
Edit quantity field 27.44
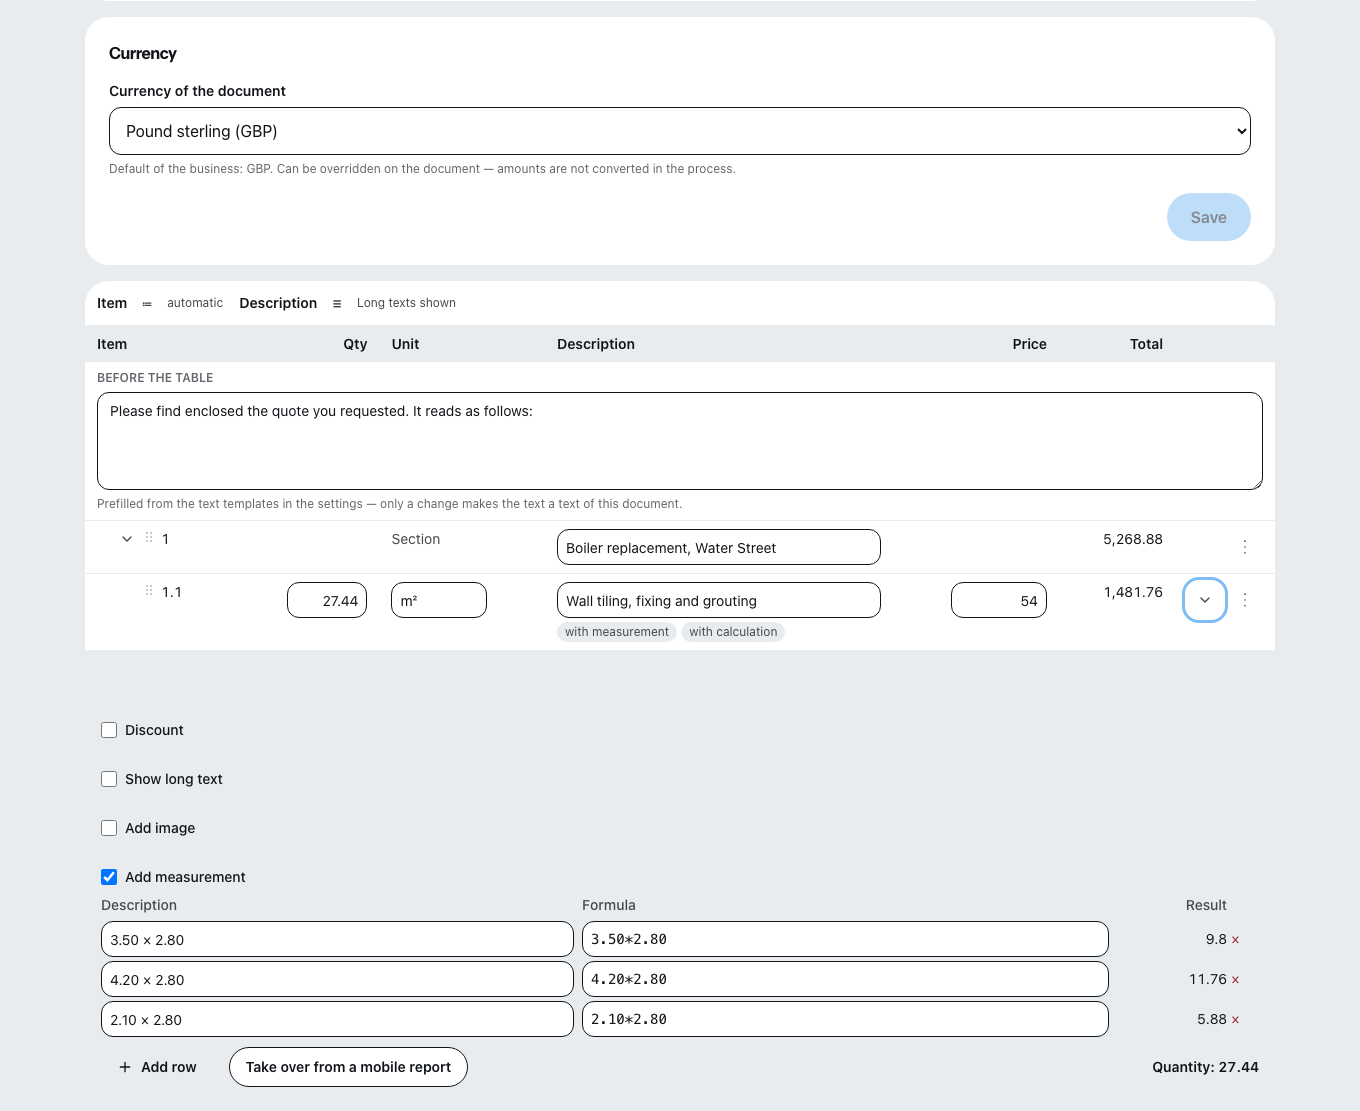coord(327,600)
